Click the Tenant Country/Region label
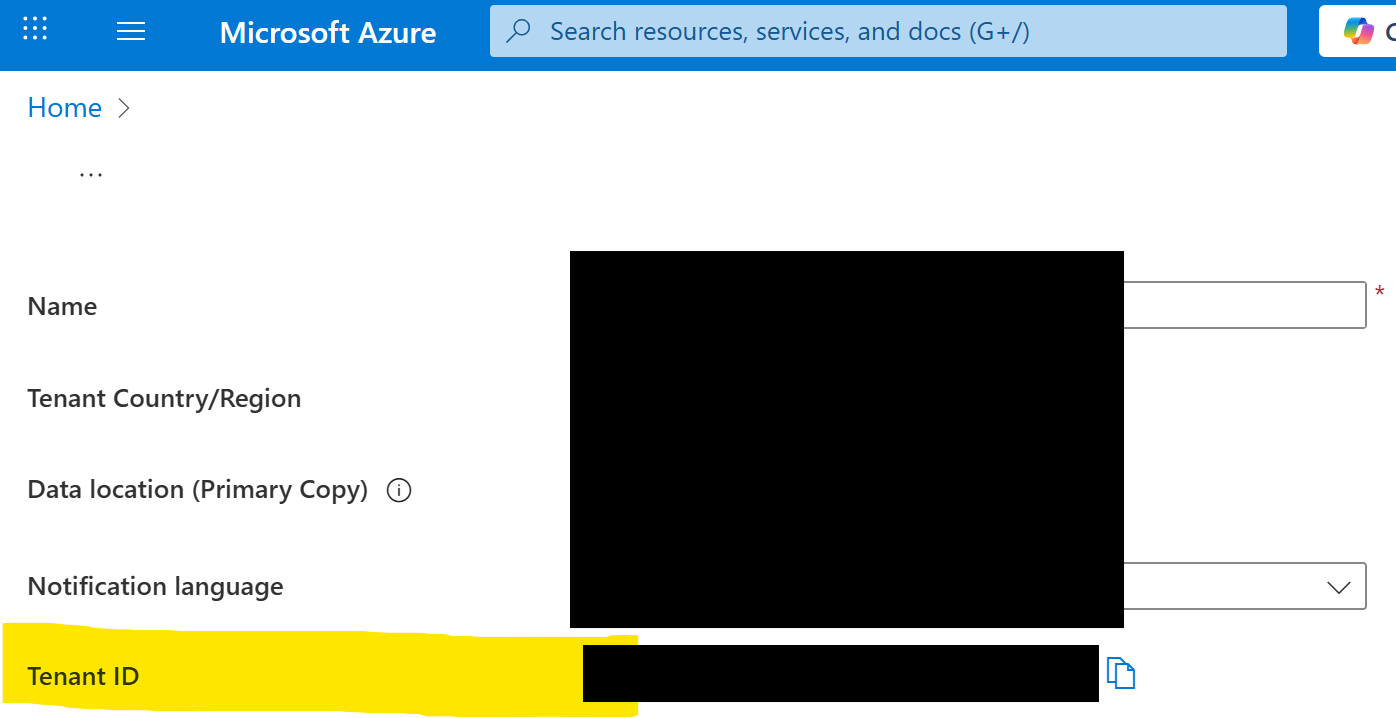This screenshot has width=1396, height=718. pos(164,398)
